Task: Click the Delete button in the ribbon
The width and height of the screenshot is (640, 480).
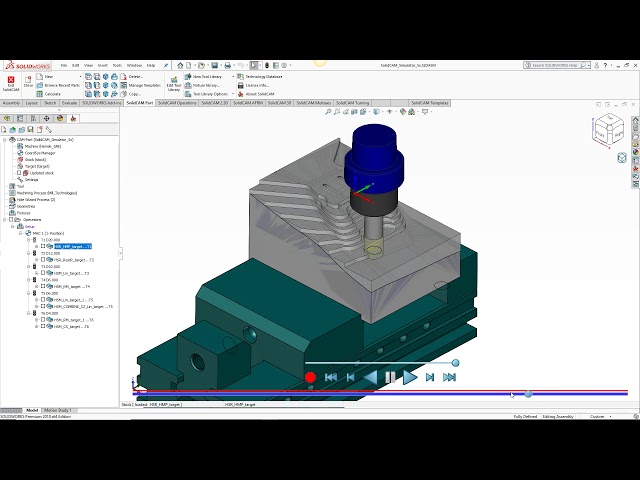Action: point(131,76)
